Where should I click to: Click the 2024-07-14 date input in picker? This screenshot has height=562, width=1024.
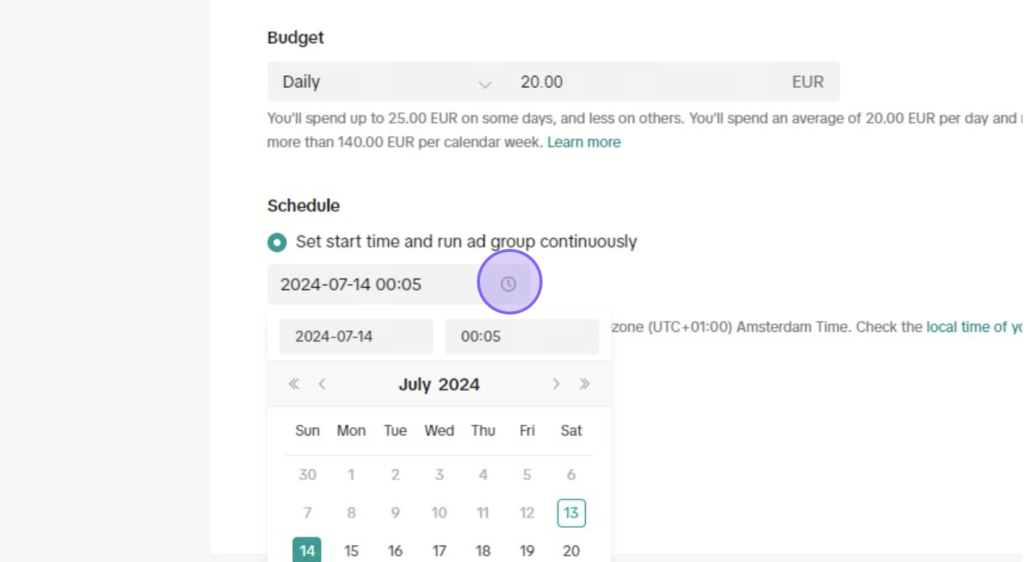(356, 336)
